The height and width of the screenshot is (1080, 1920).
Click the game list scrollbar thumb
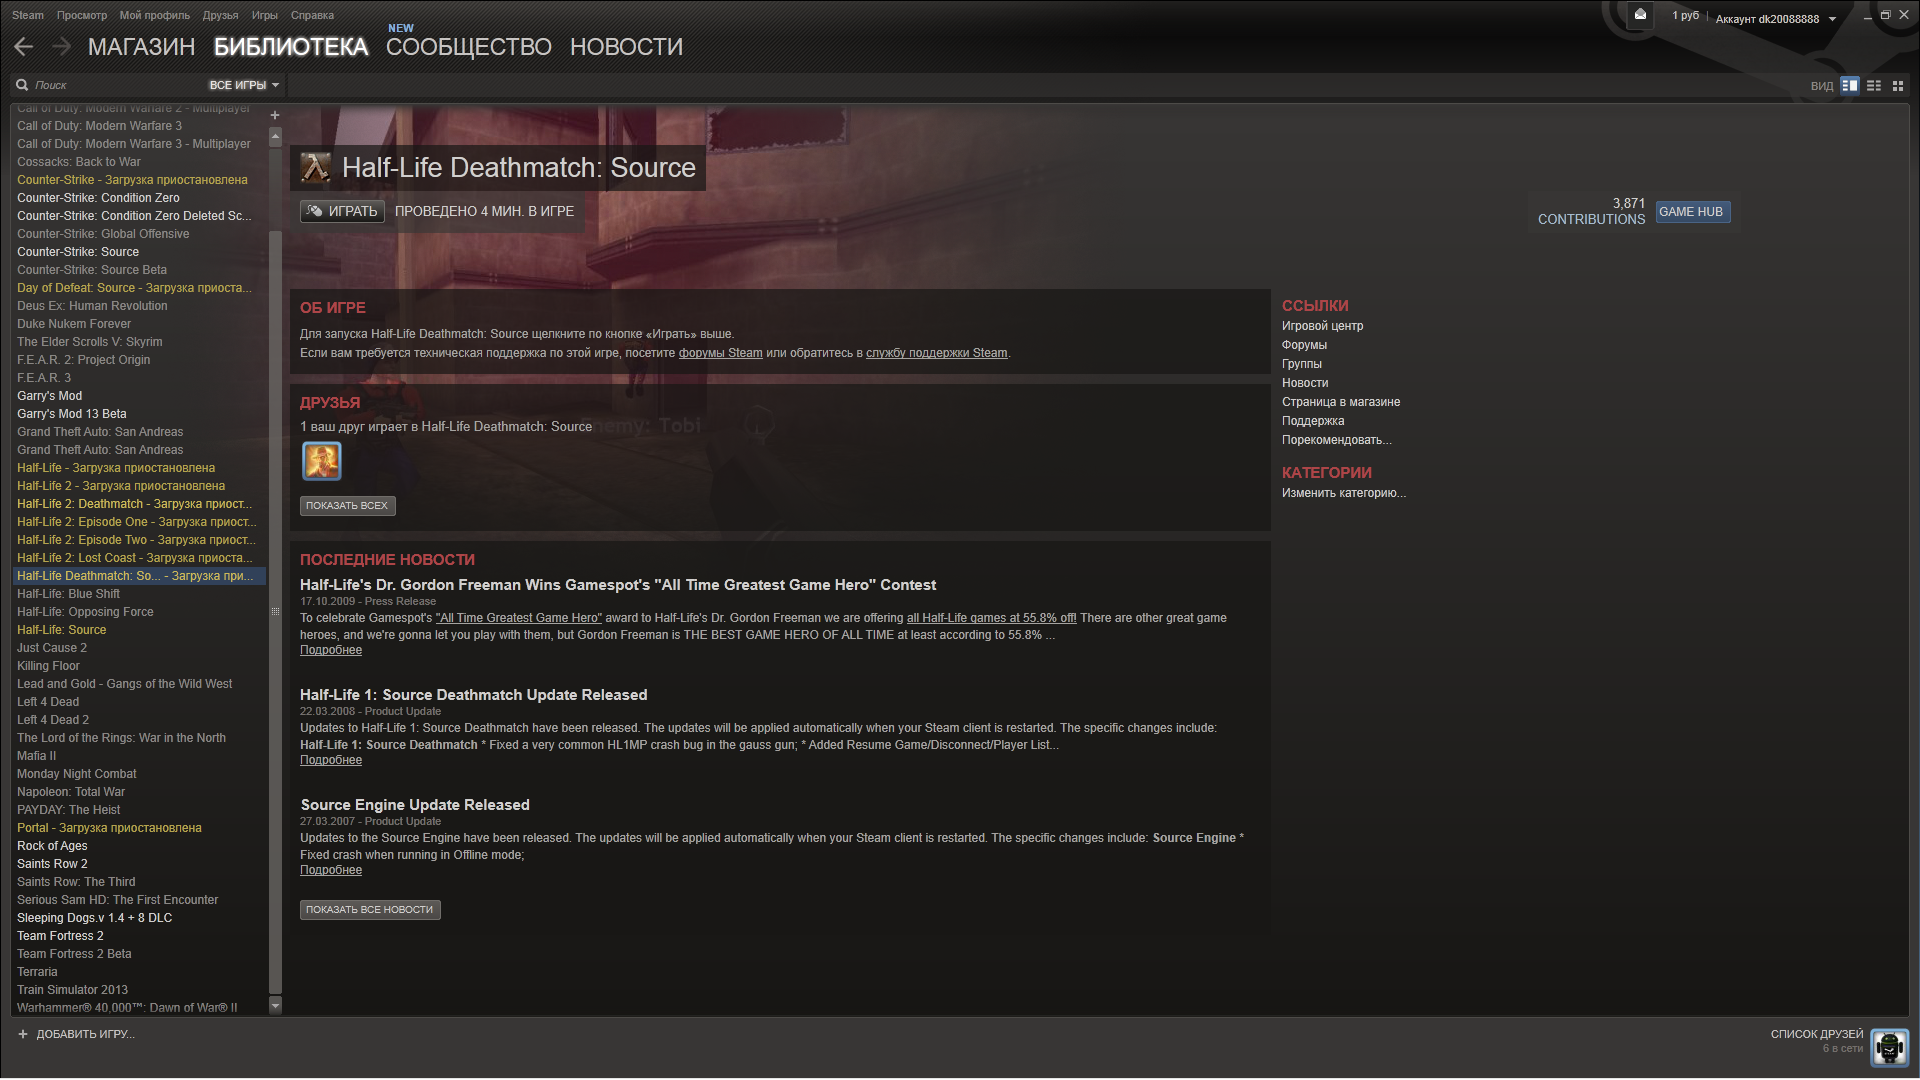[275, 610]
